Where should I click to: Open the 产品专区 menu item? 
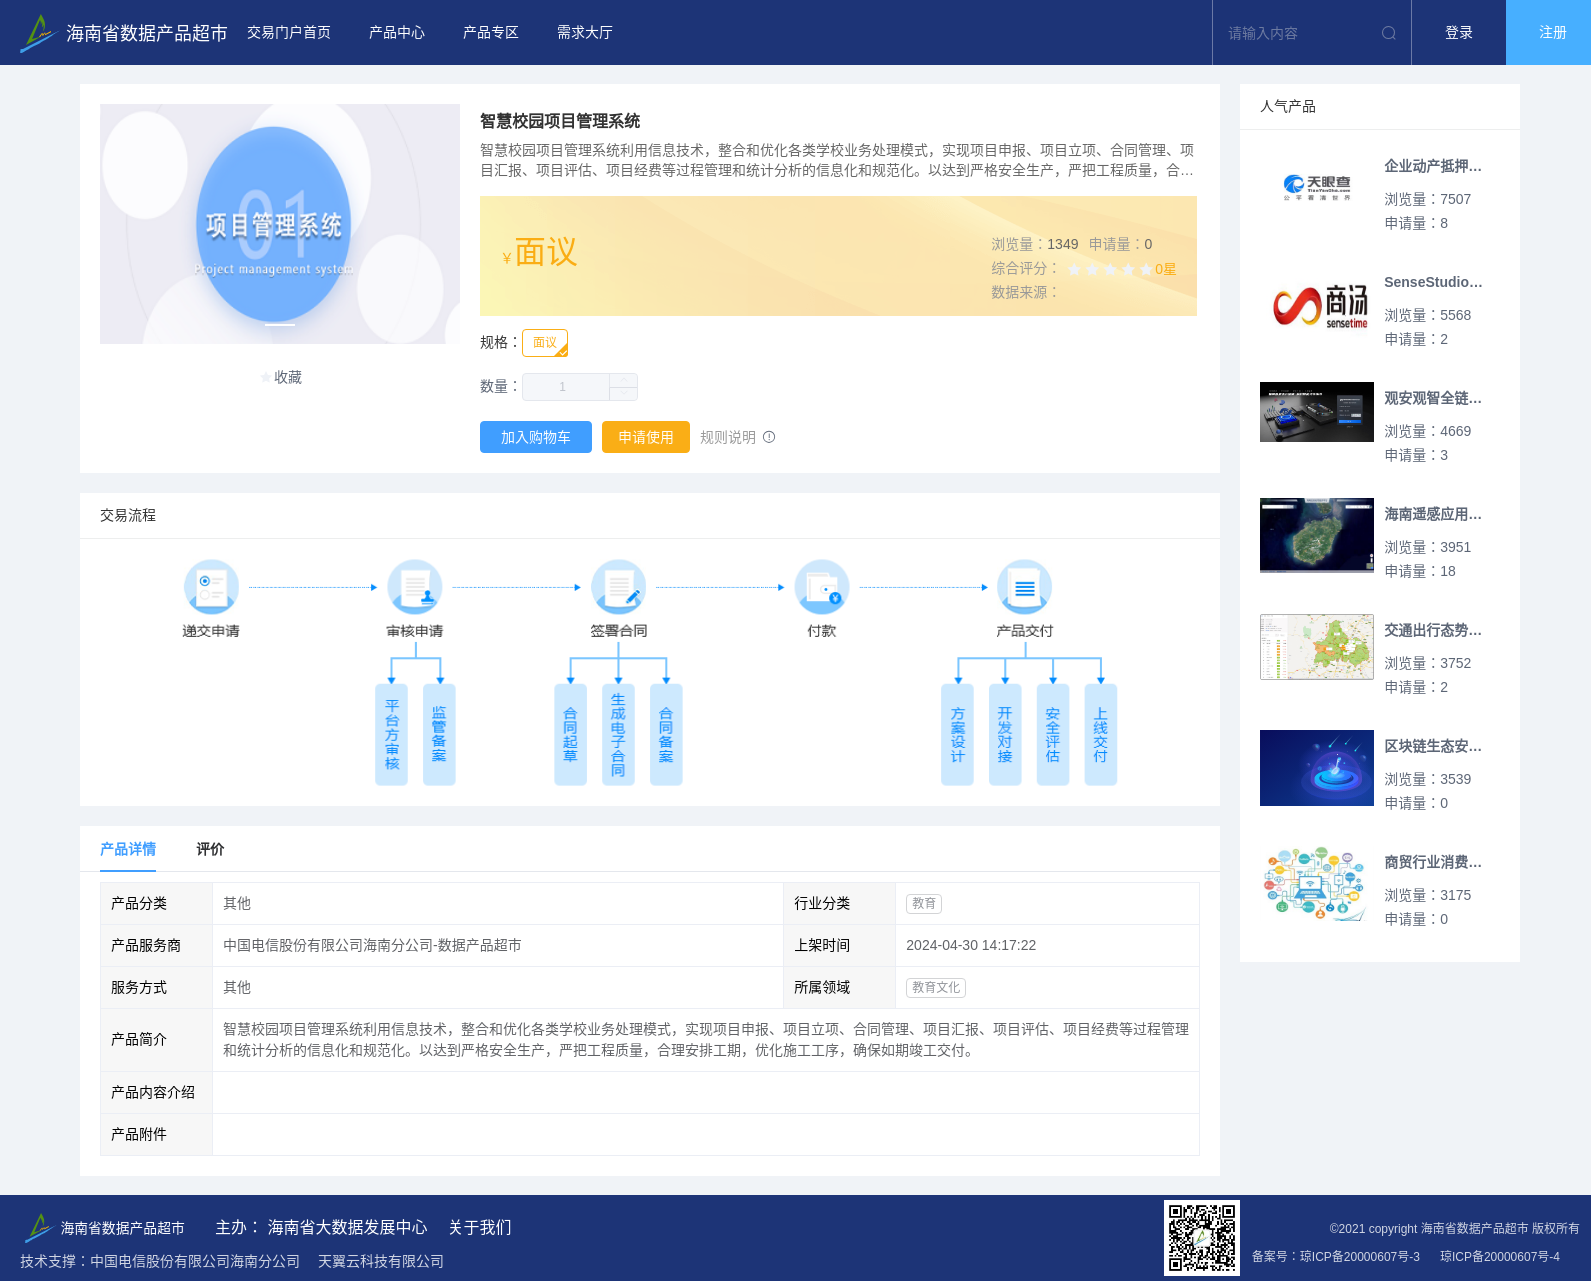[x=491, y=33]
